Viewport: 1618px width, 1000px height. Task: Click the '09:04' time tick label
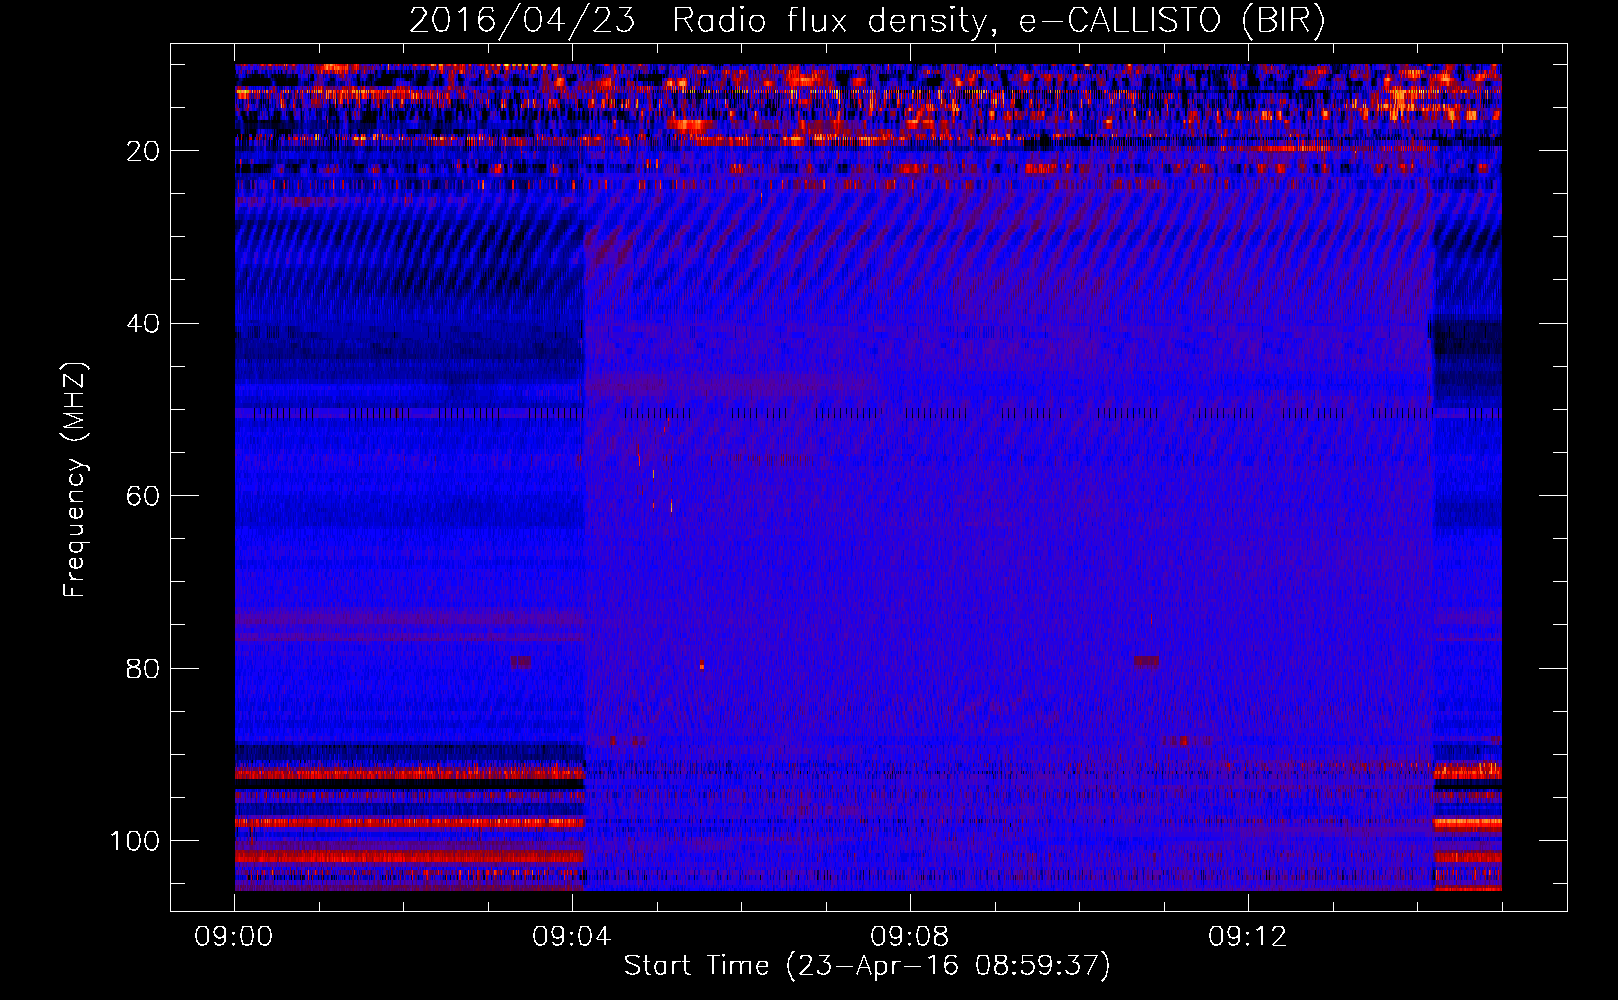coord(572,937)
